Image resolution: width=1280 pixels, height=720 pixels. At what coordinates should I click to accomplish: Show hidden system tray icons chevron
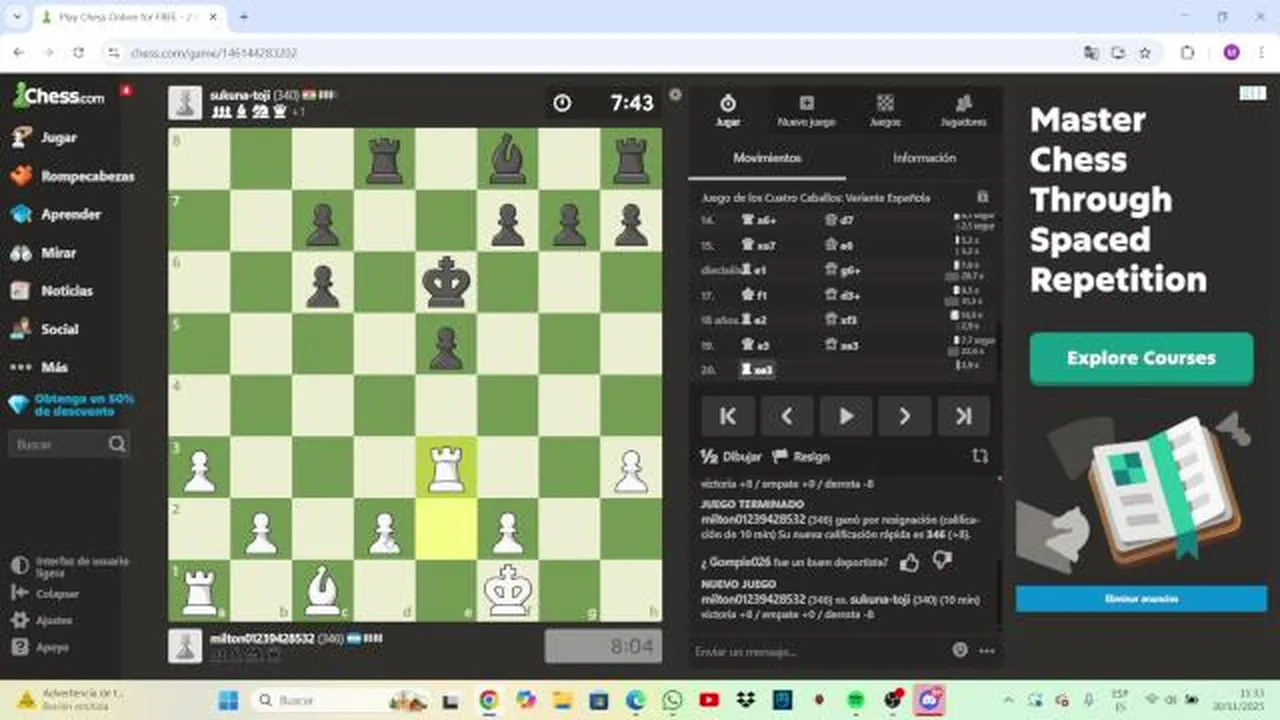(x=1007, y=700)
